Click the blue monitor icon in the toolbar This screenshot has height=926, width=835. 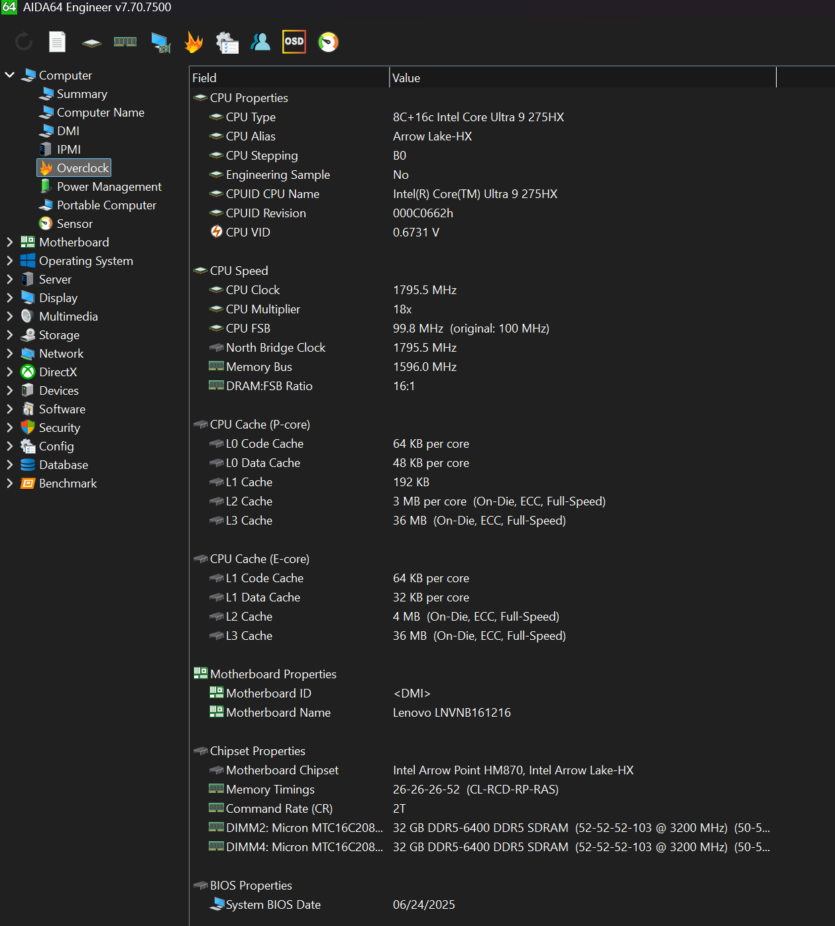[x=161, y=43]
